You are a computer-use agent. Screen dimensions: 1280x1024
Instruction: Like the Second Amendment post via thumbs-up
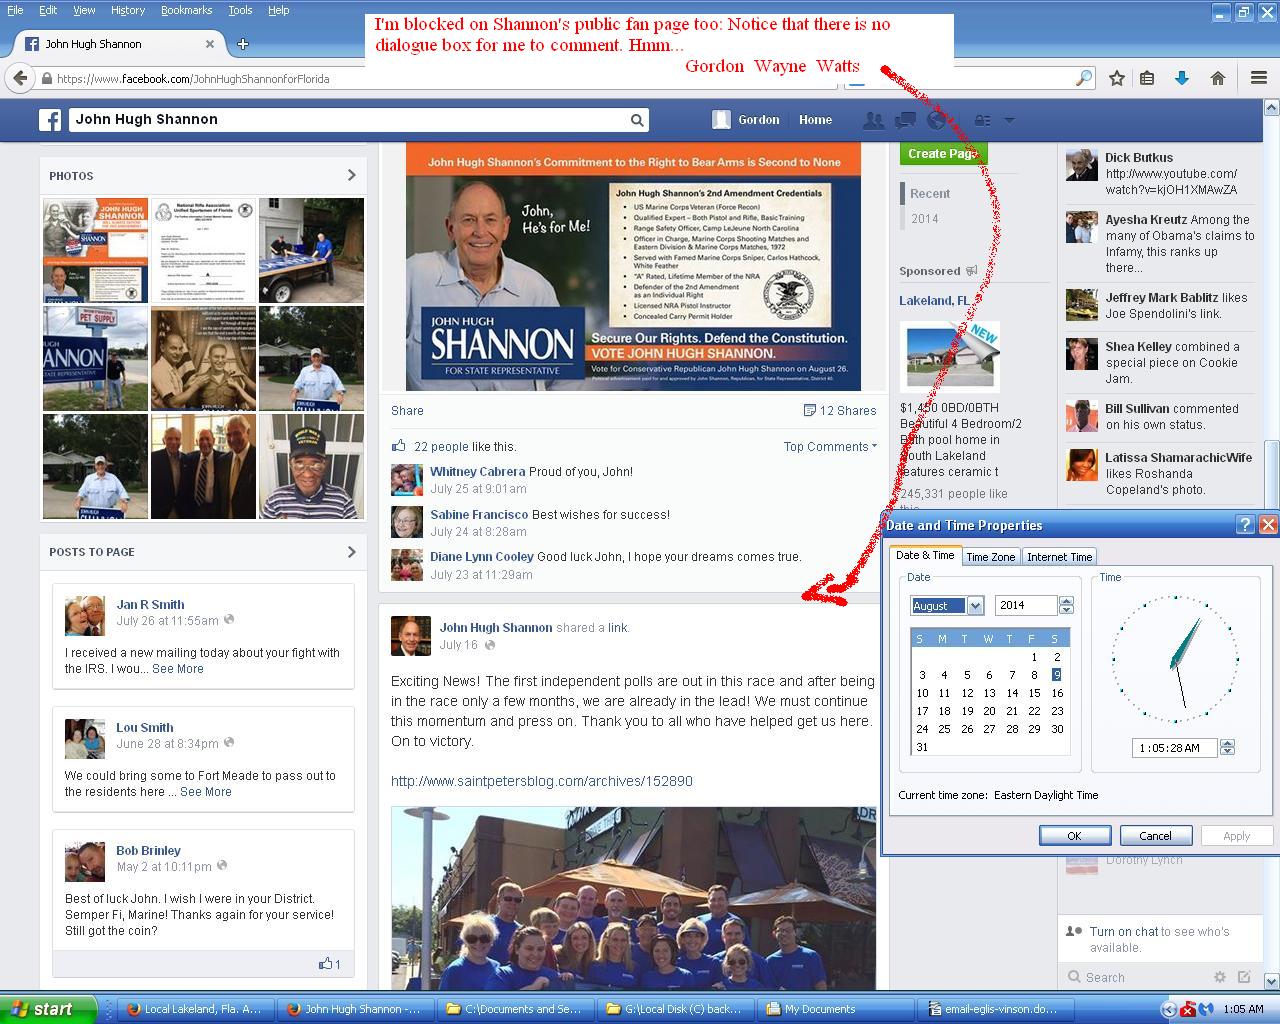399,446
